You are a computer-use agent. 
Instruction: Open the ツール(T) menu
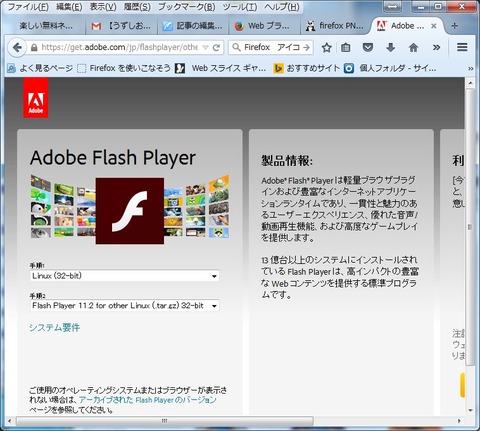(x=240, y=7)
